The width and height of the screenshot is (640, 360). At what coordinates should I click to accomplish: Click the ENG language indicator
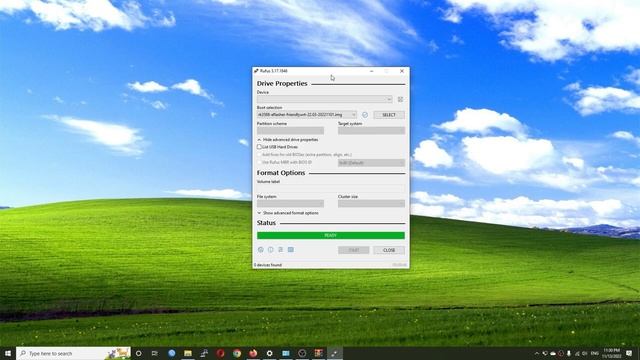point(595,353)
